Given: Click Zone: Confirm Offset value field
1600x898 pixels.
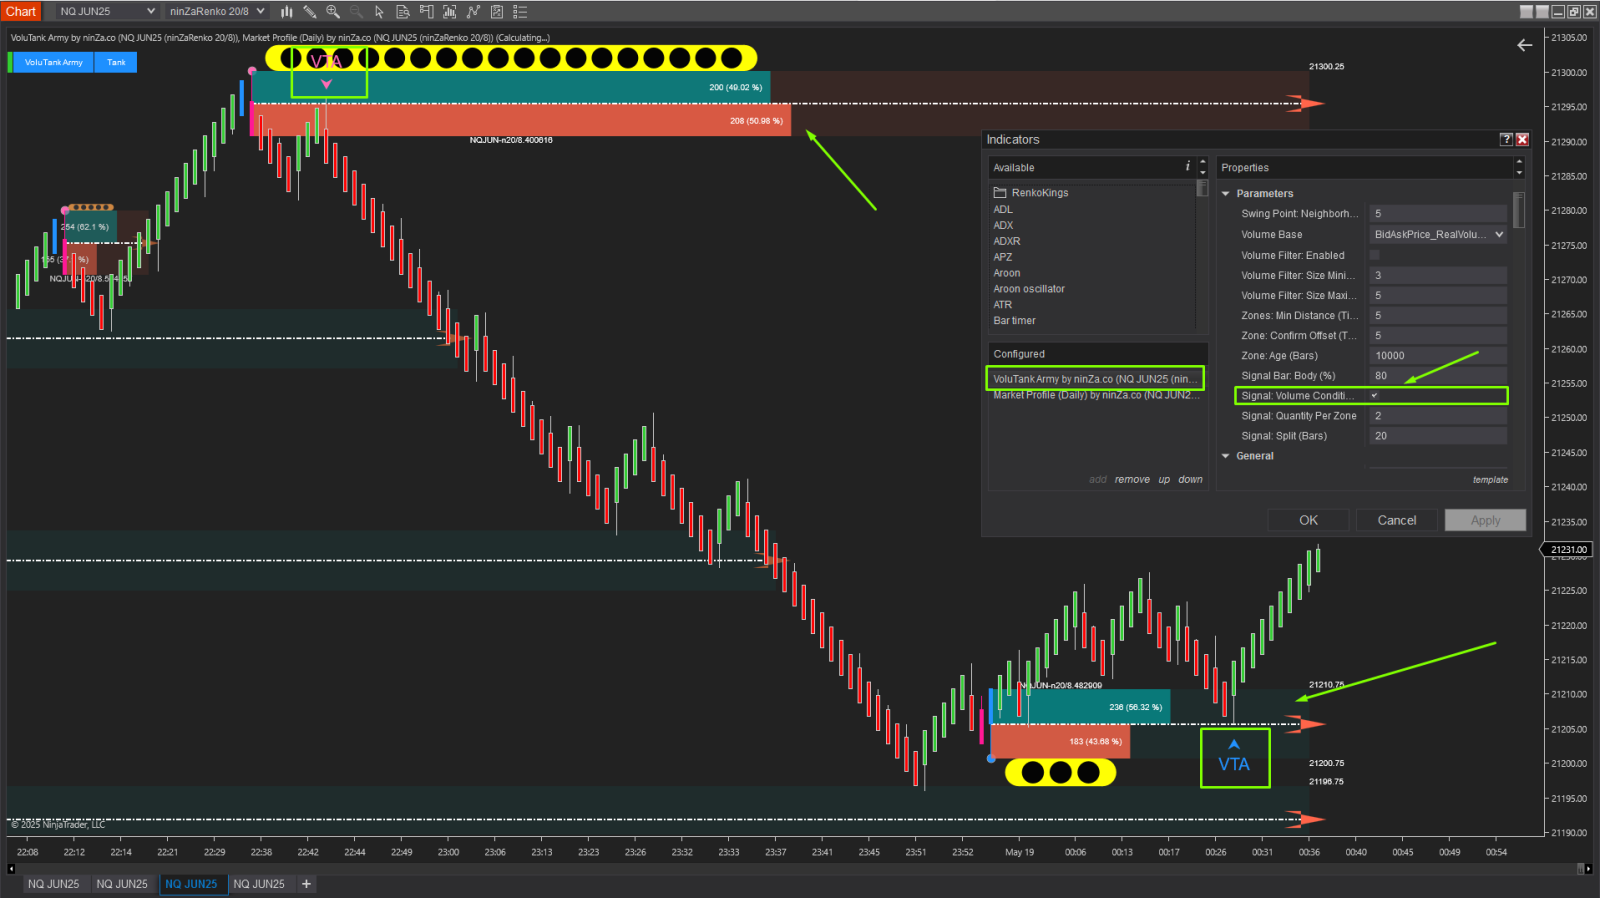Looking at the screenshot, I should tap(1438, 336).
